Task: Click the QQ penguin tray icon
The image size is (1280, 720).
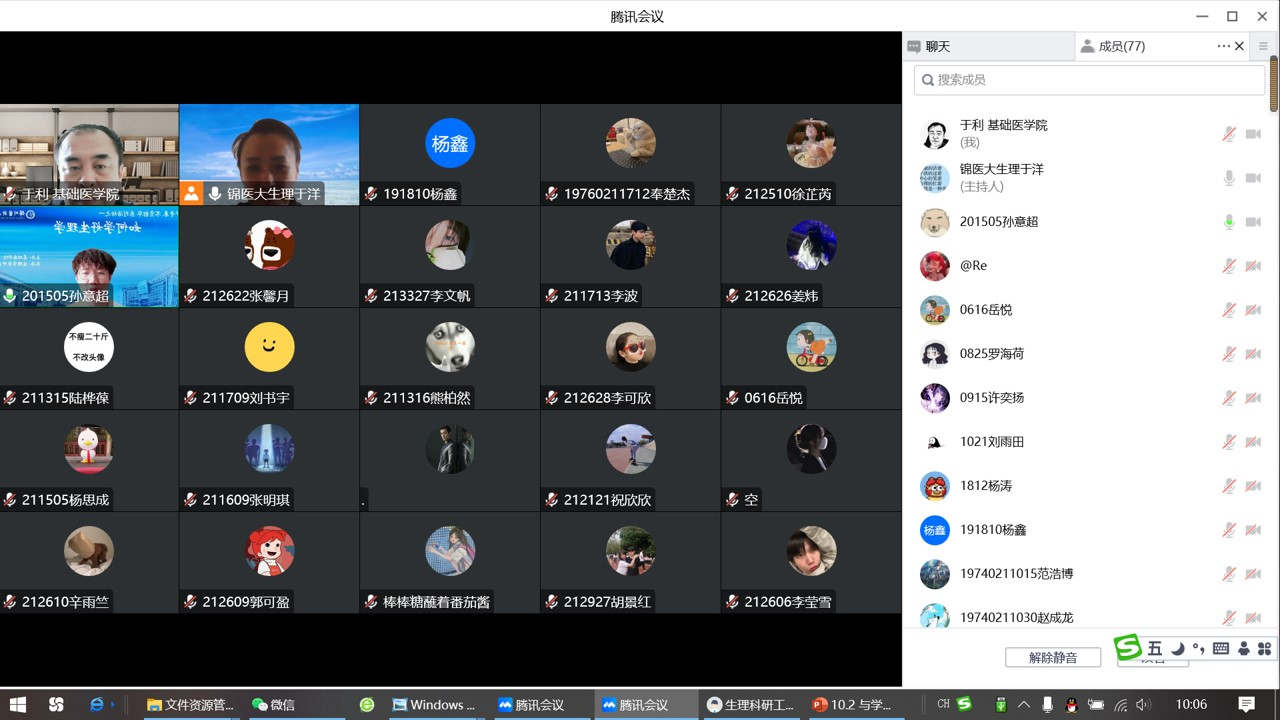Action: [x=1071, y=705]
